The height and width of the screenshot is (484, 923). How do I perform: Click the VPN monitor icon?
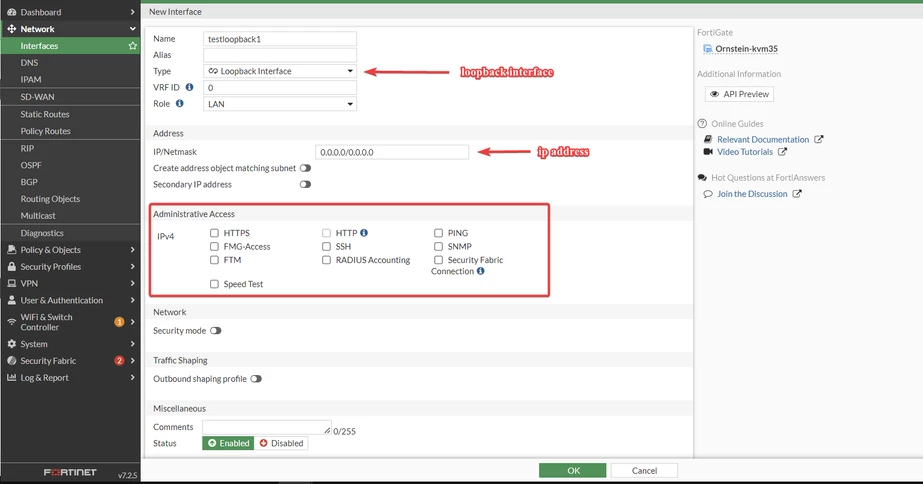point(11,283)
